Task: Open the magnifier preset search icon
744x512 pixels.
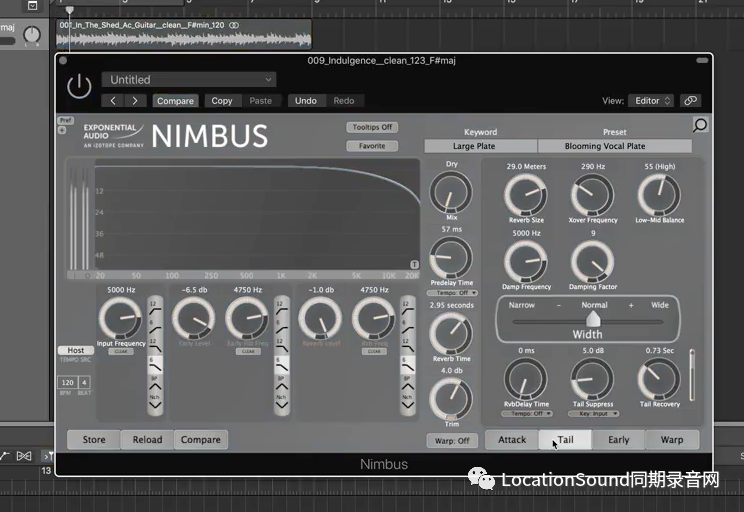Action: (x=700, y=125)
